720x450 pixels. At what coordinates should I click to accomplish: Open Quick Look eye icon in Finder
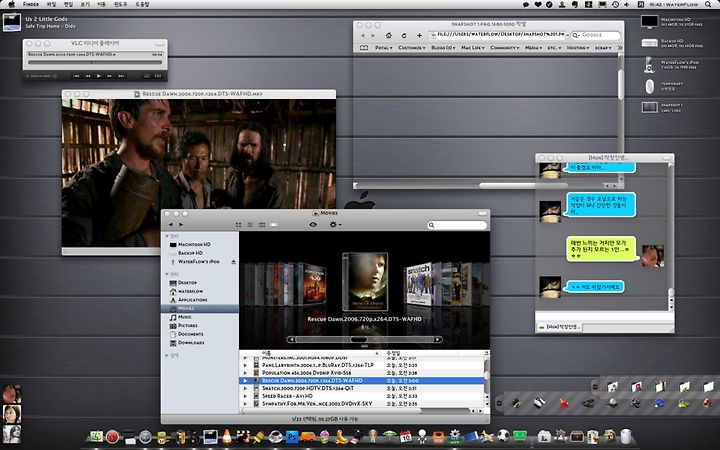[x=313, y=225]
